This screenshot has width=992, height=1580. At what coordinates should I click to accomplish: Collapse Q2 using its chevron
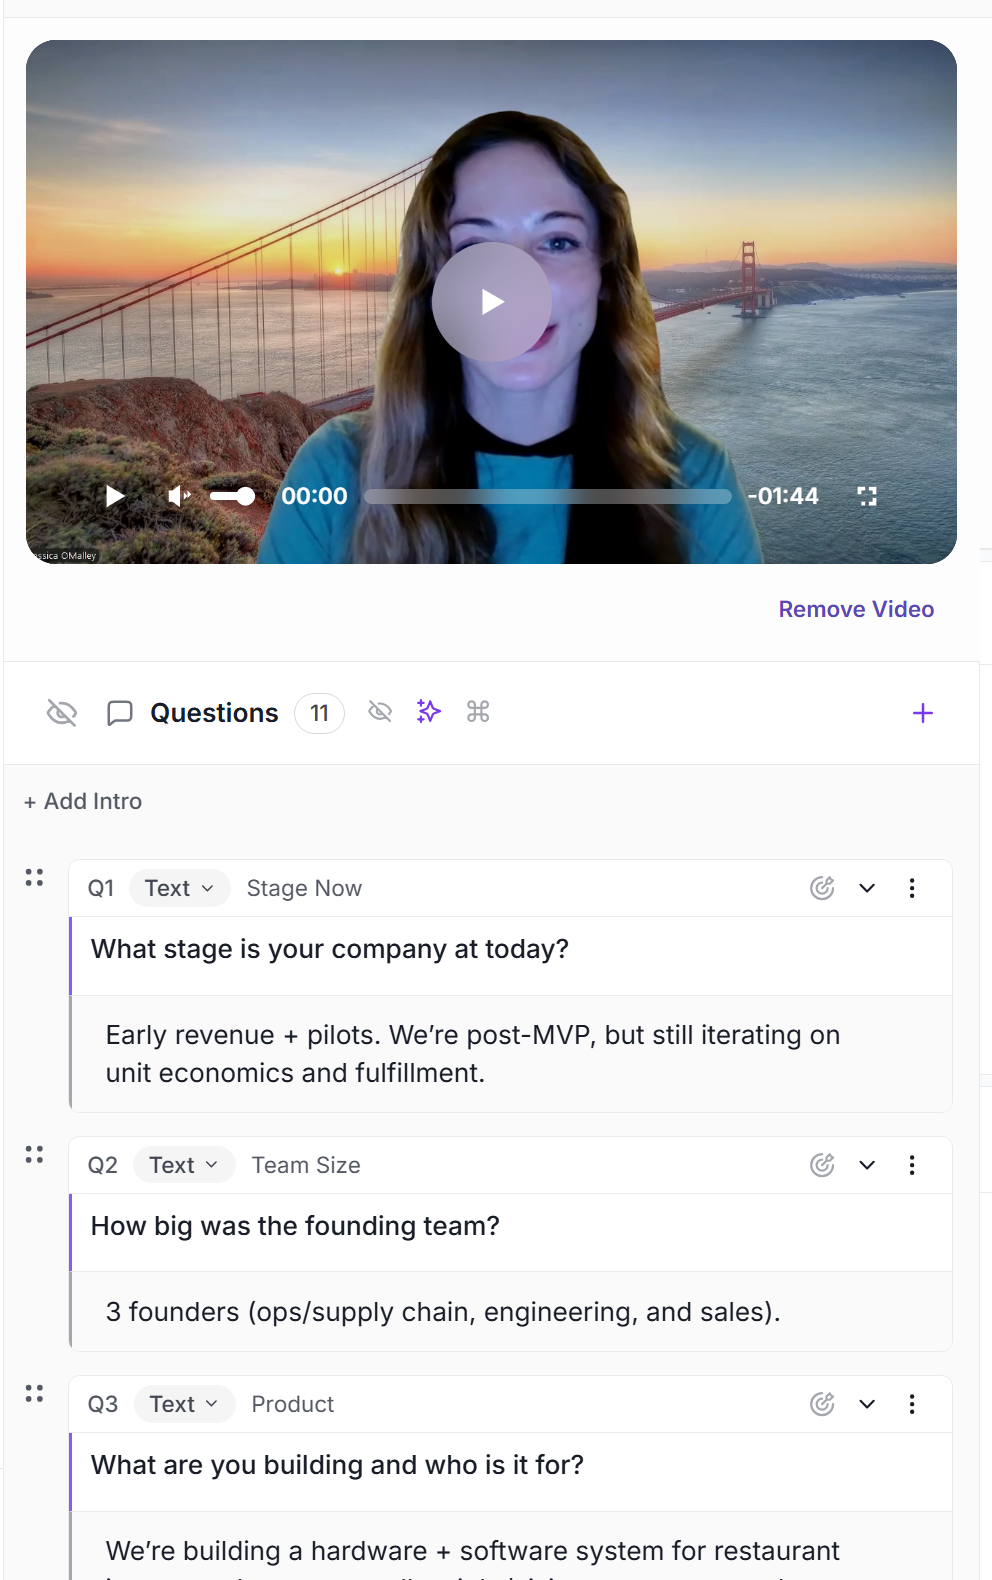click(867, 1165)
